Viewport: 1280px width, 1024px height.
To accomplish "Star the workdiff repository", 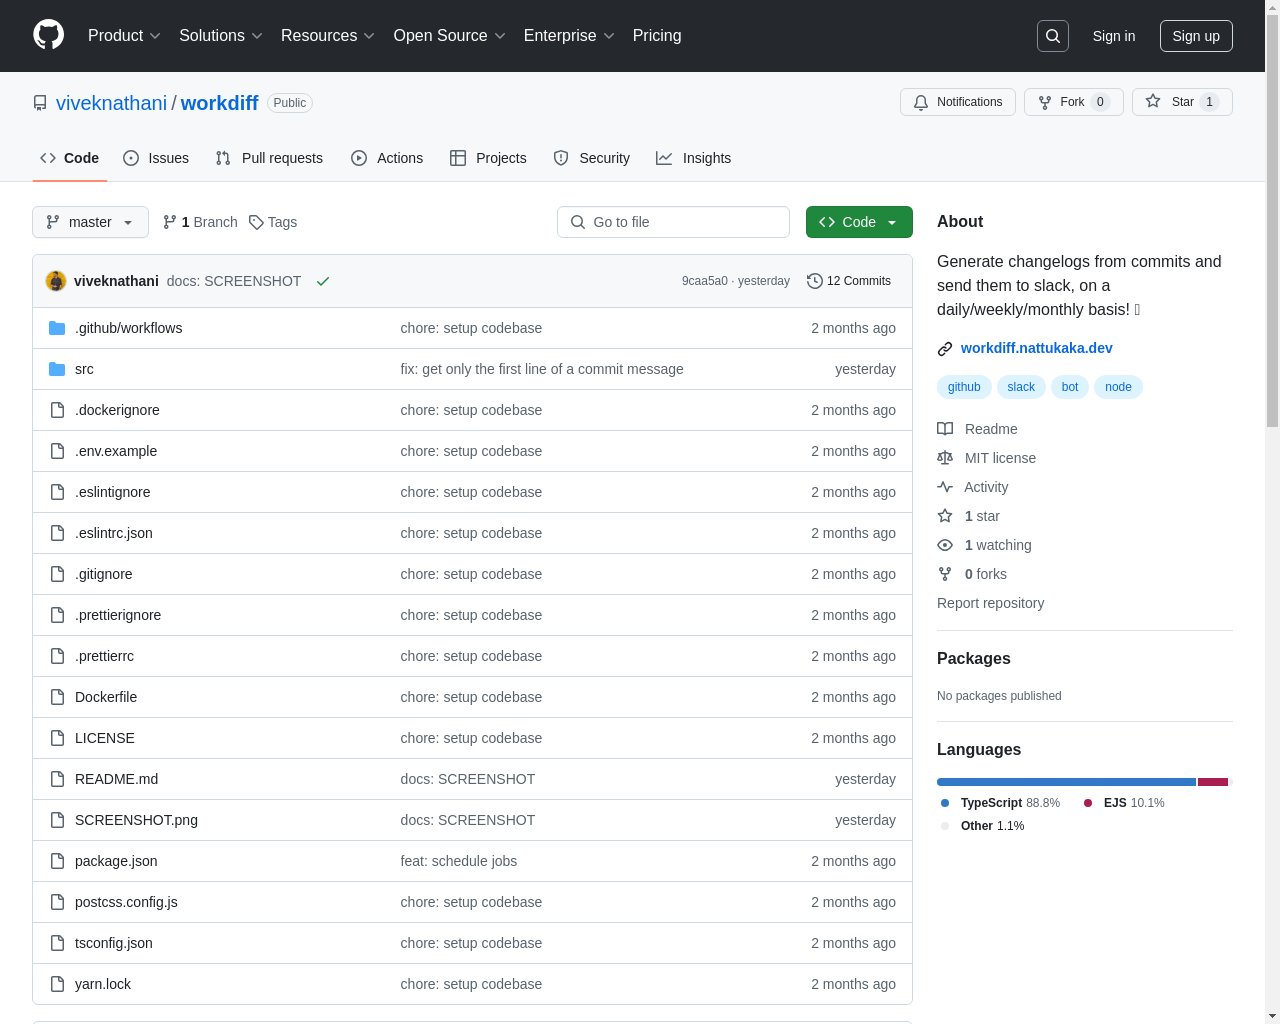I will [x=1182, y=102].
